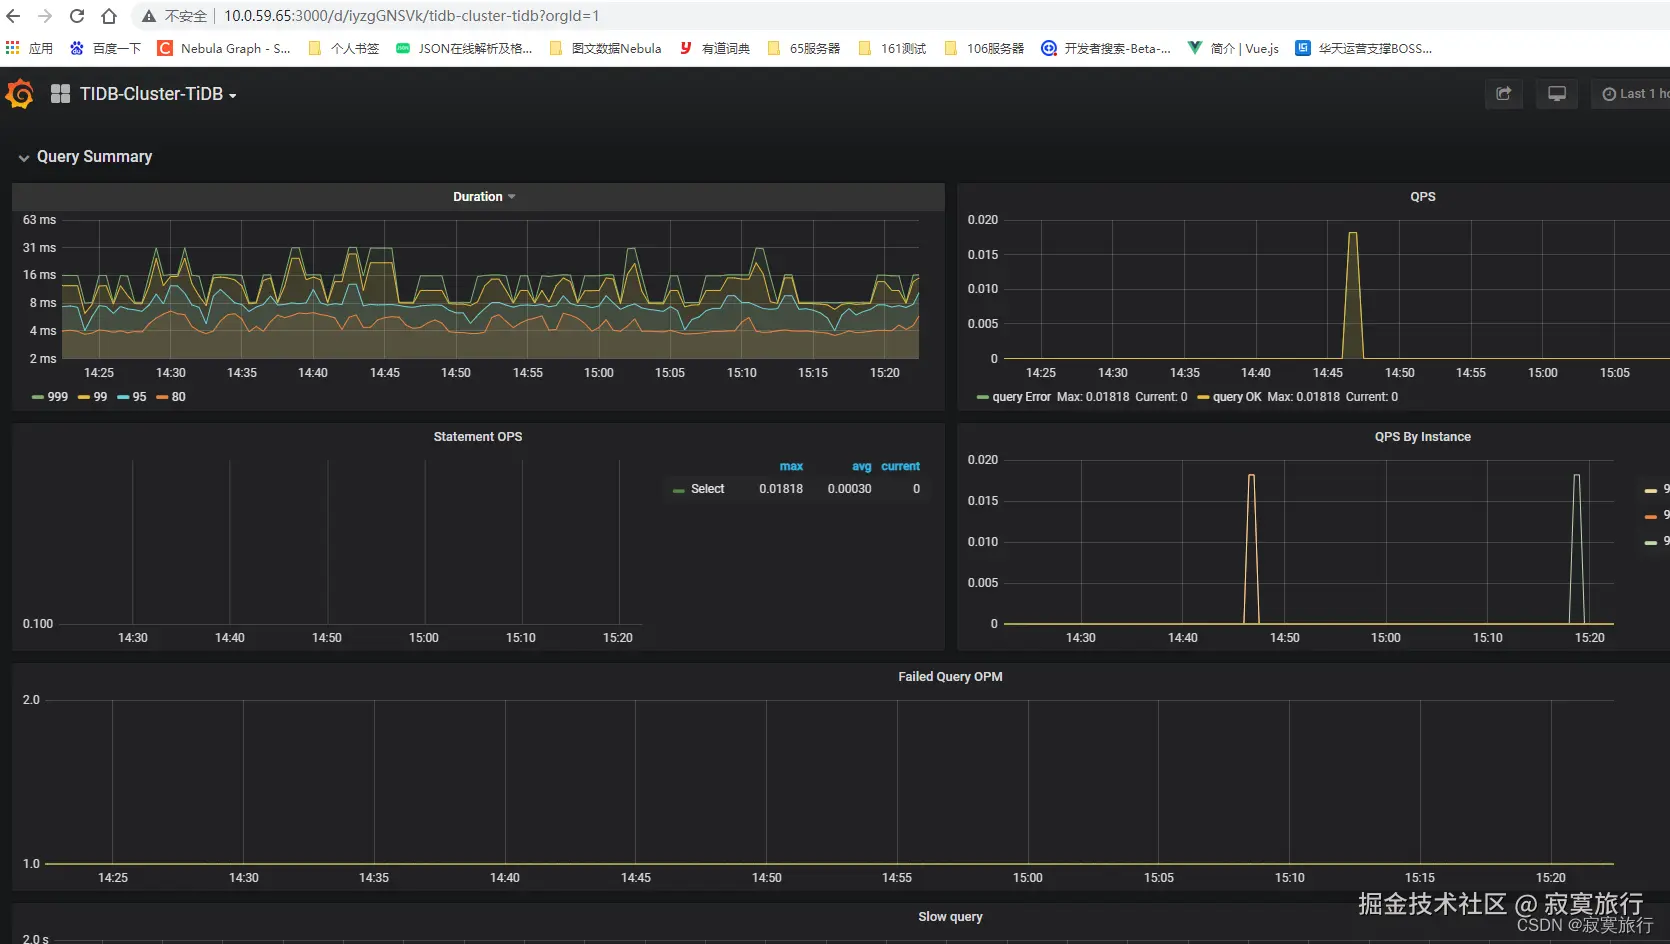Click the Select max value 0.01818

tap(781, 489)
